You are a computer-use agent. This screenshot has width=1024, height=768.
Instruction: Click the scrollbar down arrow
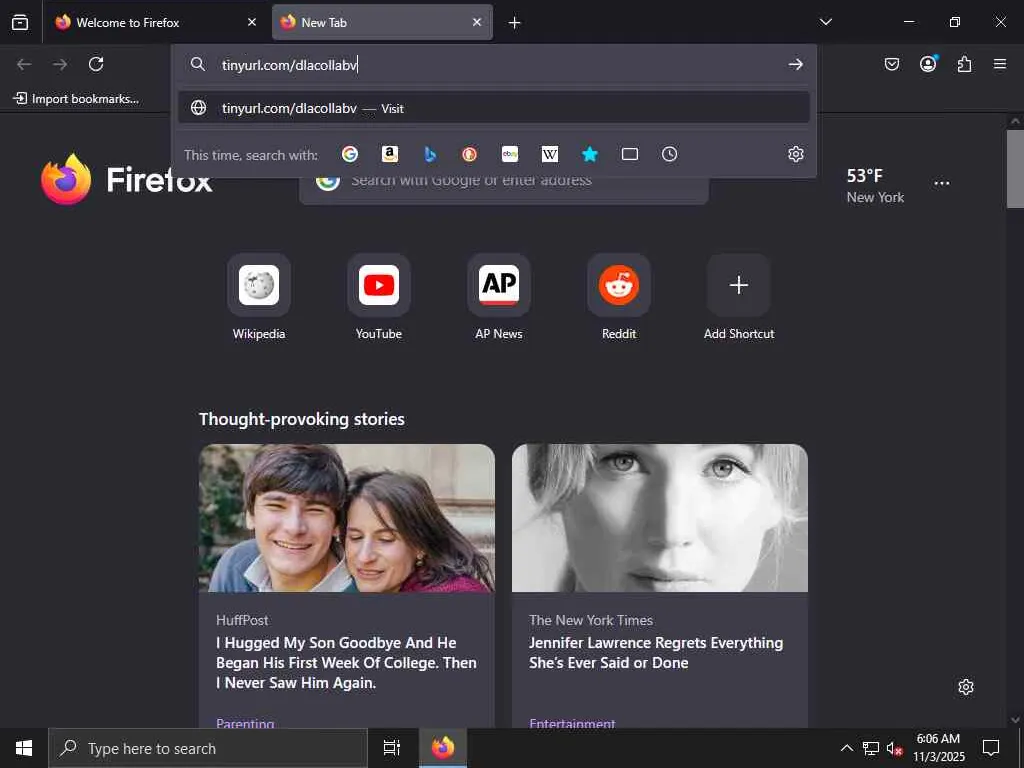point(1015,720)
